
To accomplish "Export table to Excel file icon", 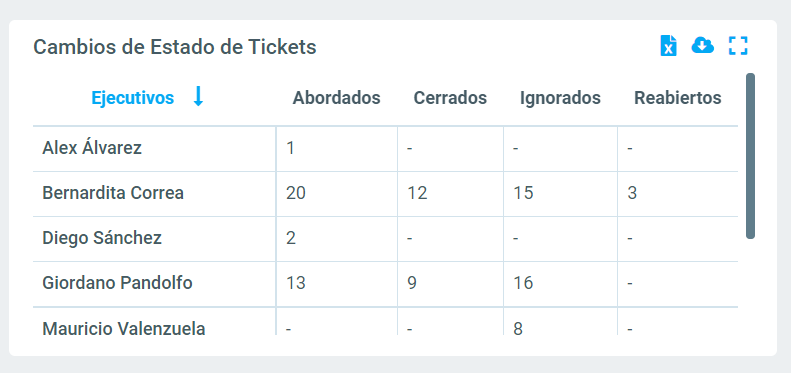I will tap(668, 45).
